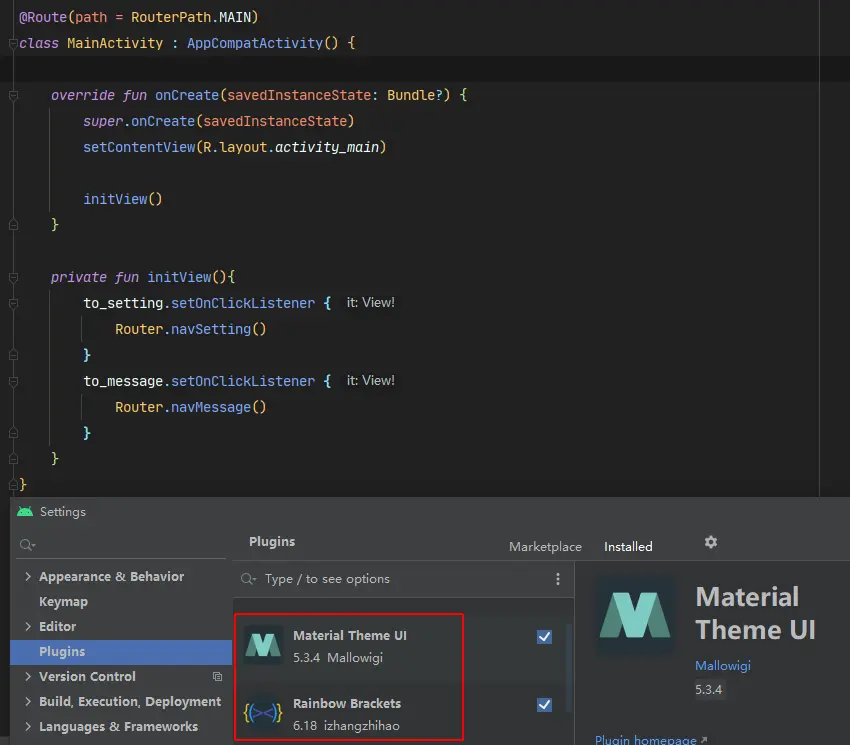Click the 5.3.4 version label in details

pyautogui.click(x=709, y=689)
